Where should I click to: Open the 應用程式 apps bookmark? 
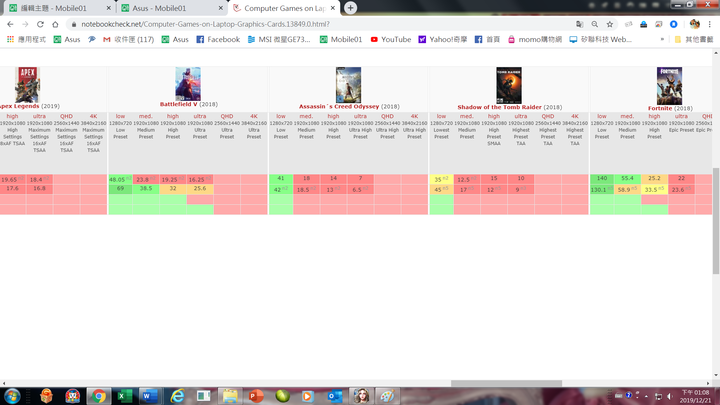pos(26,39)
